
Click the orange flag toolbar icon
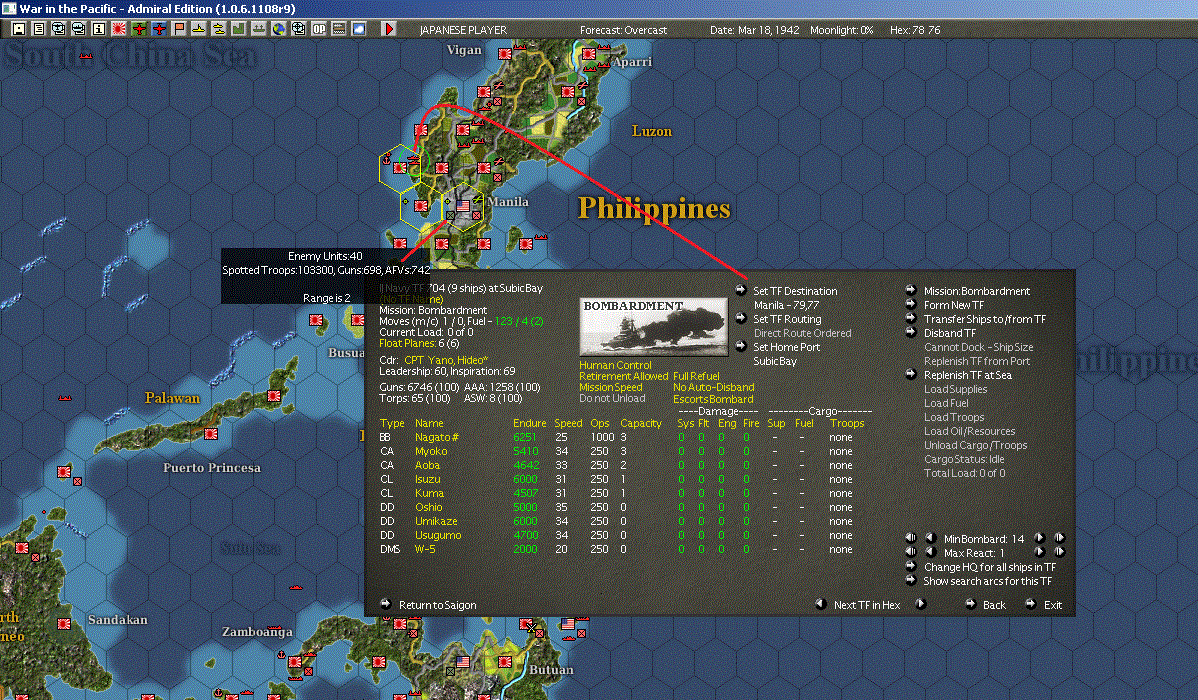[x=179, y=29]
